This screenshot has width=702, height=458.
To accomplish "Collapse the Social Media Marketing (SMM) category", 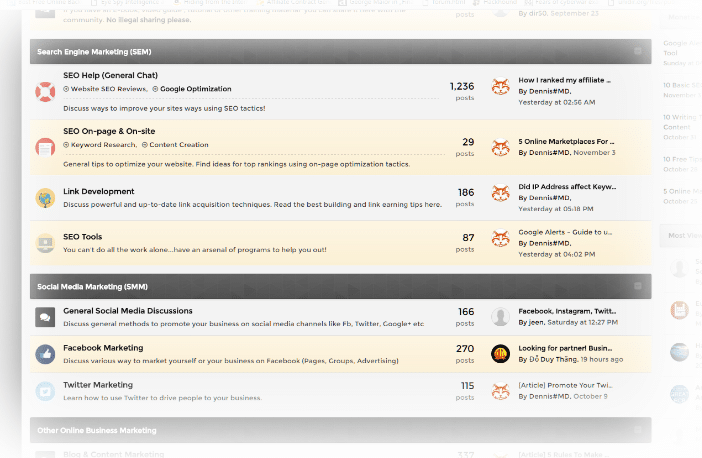I will click(638, 286).
